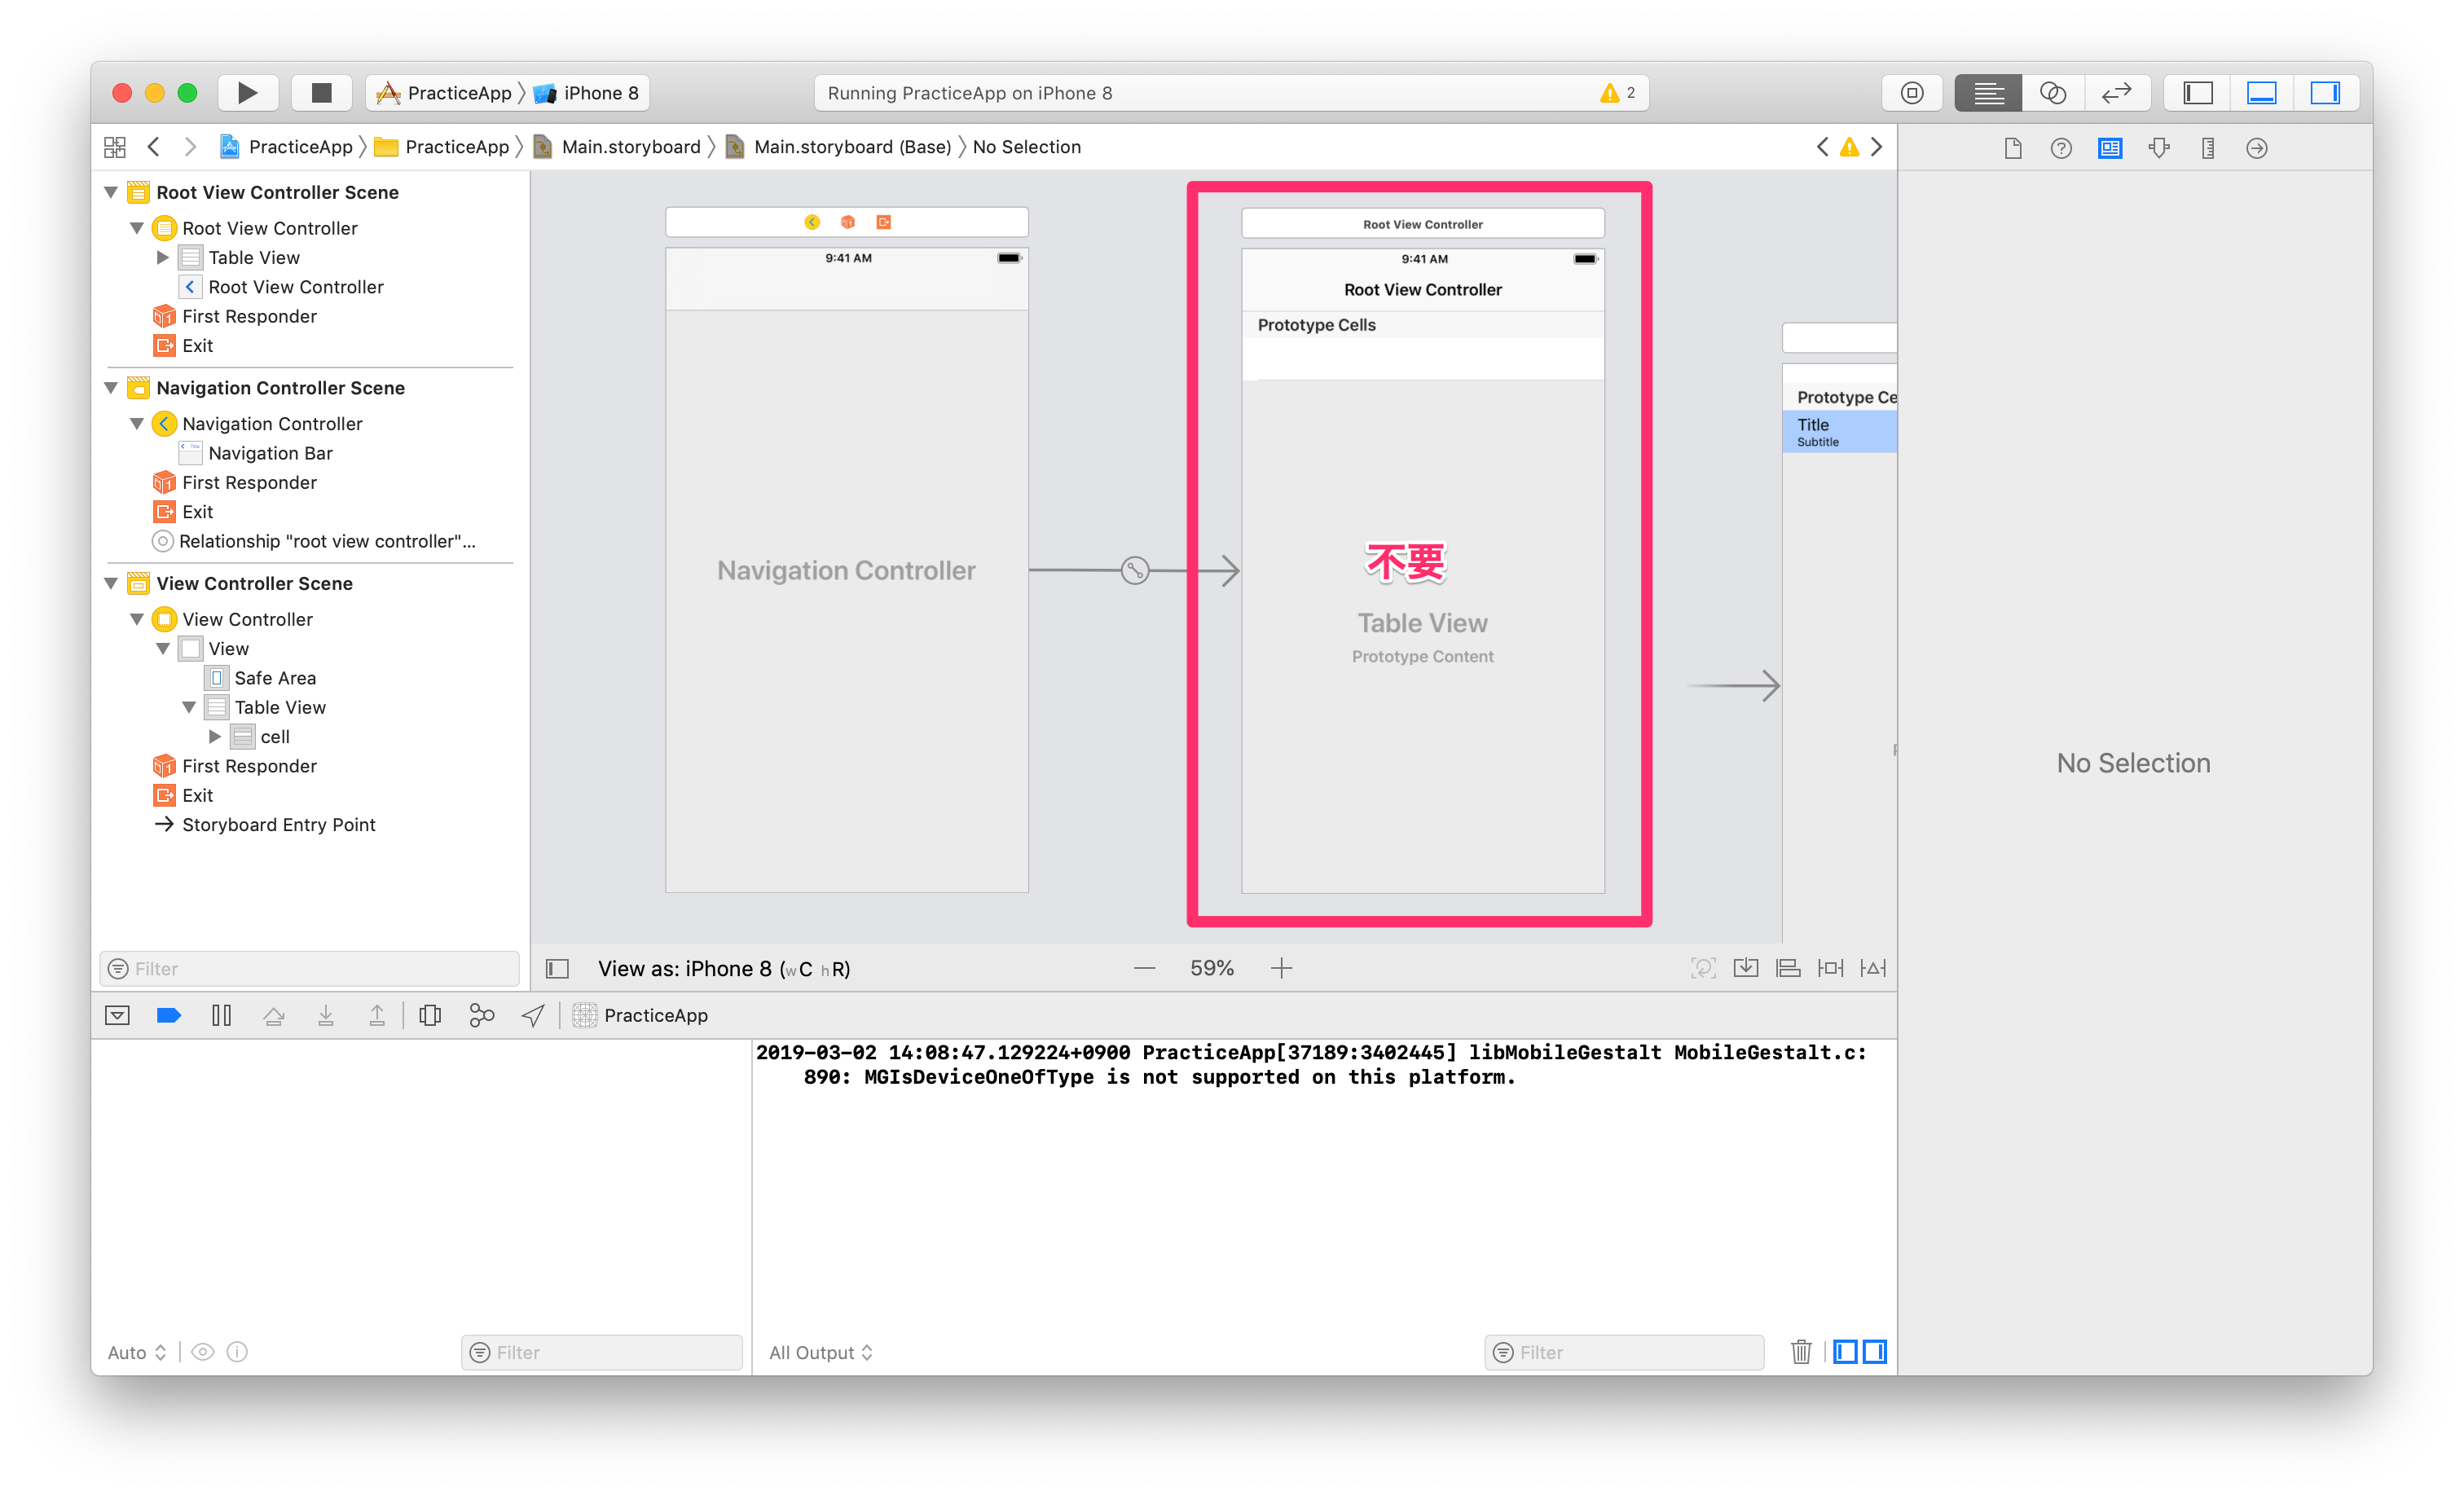Click the Debug Memory Graph icon
Screen dimensions: 2464x1496
pyautogui.click(x=481, y=1015)
